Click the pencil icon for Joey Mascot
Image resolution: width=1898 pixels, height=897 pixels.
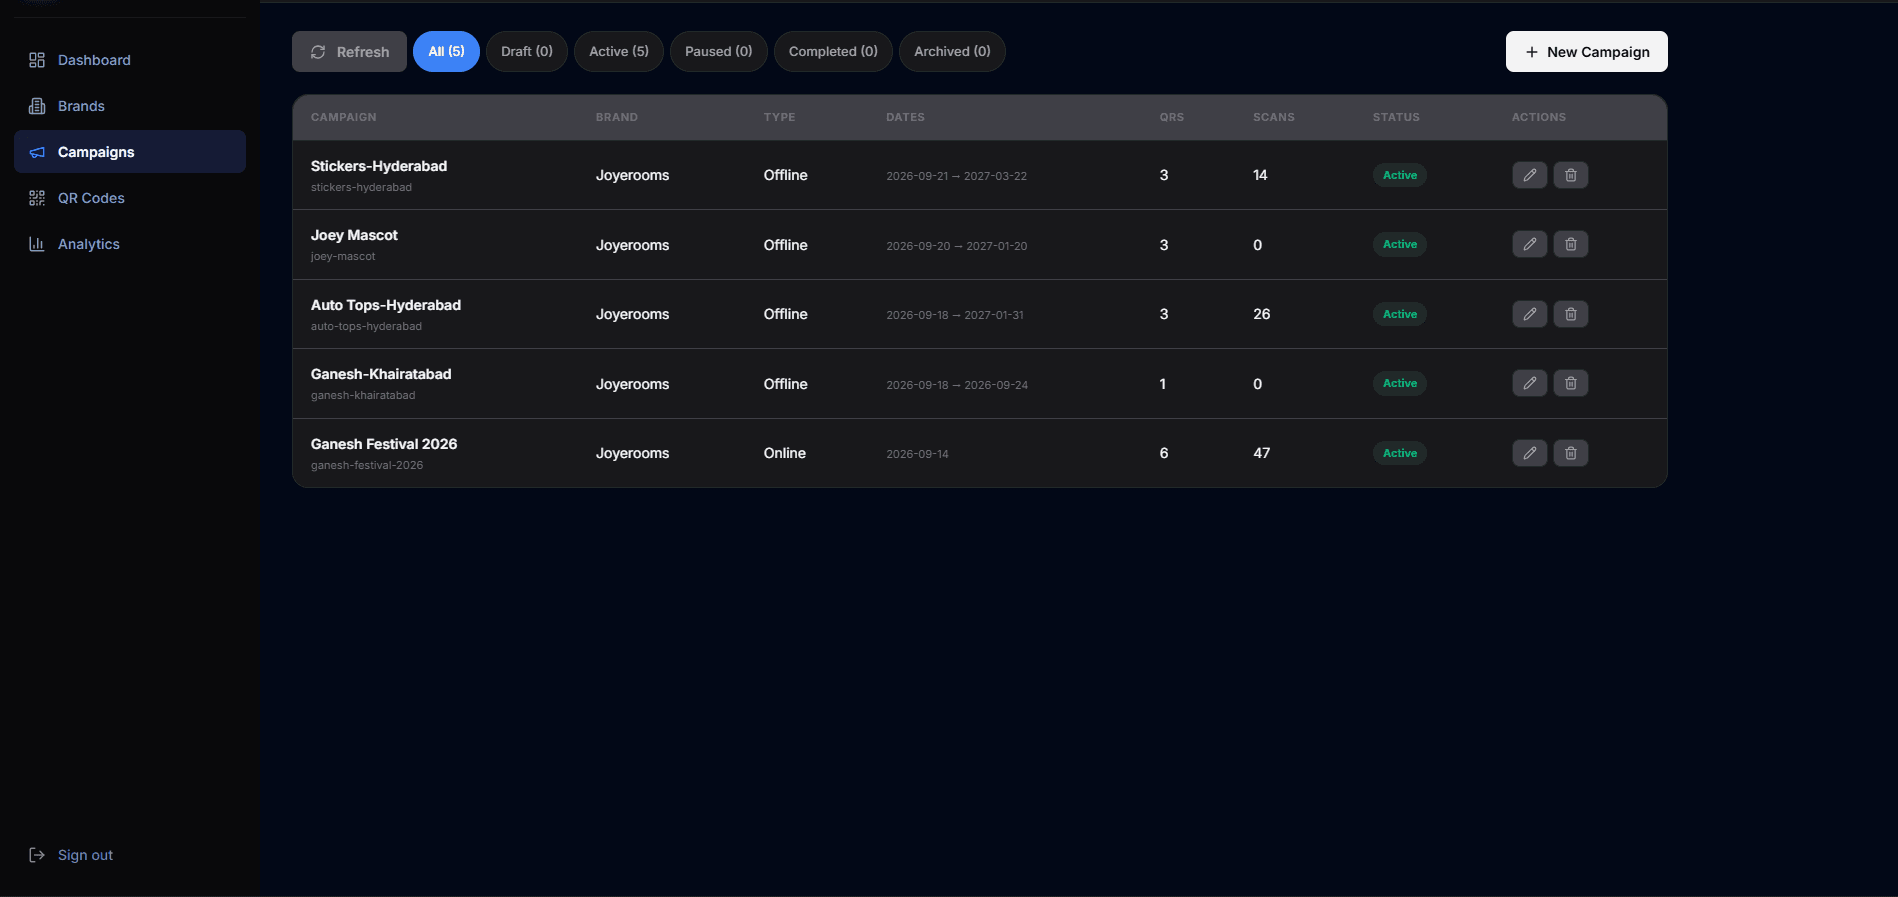tap(1530, 244)
